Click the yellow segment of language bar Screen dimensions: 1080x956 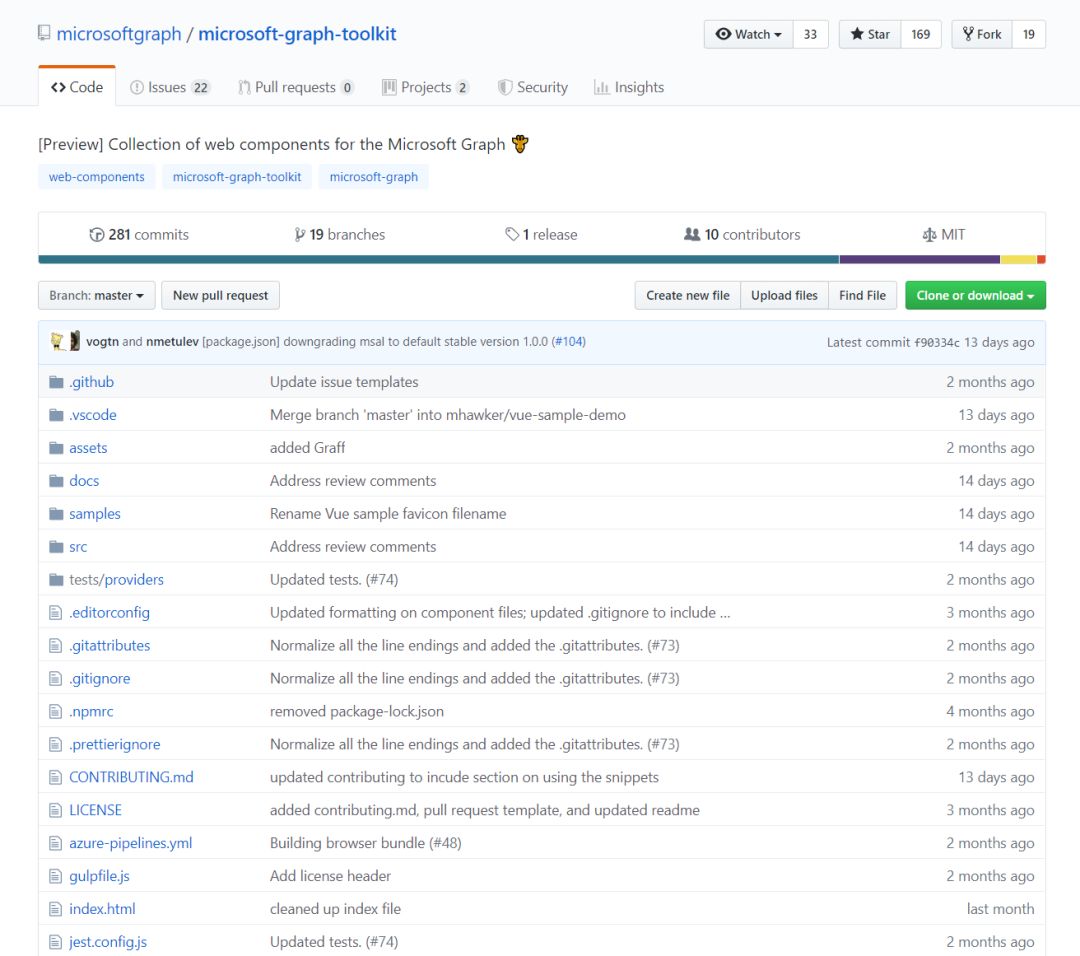pos(1018,260)
